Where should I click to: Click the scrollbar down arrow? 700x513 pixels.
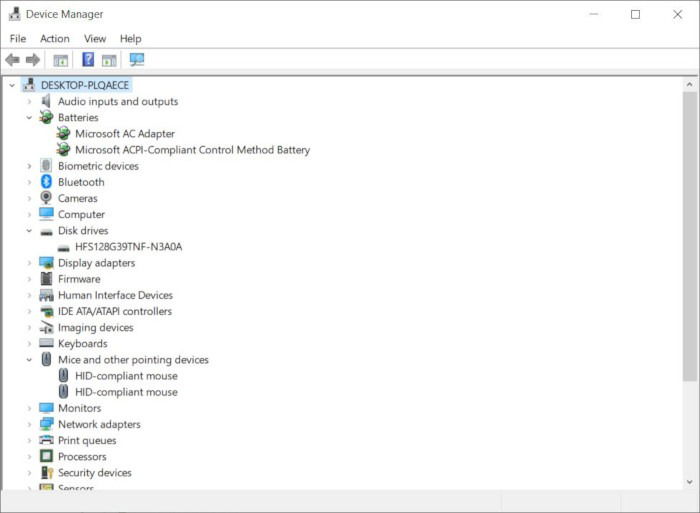[689, 482]
